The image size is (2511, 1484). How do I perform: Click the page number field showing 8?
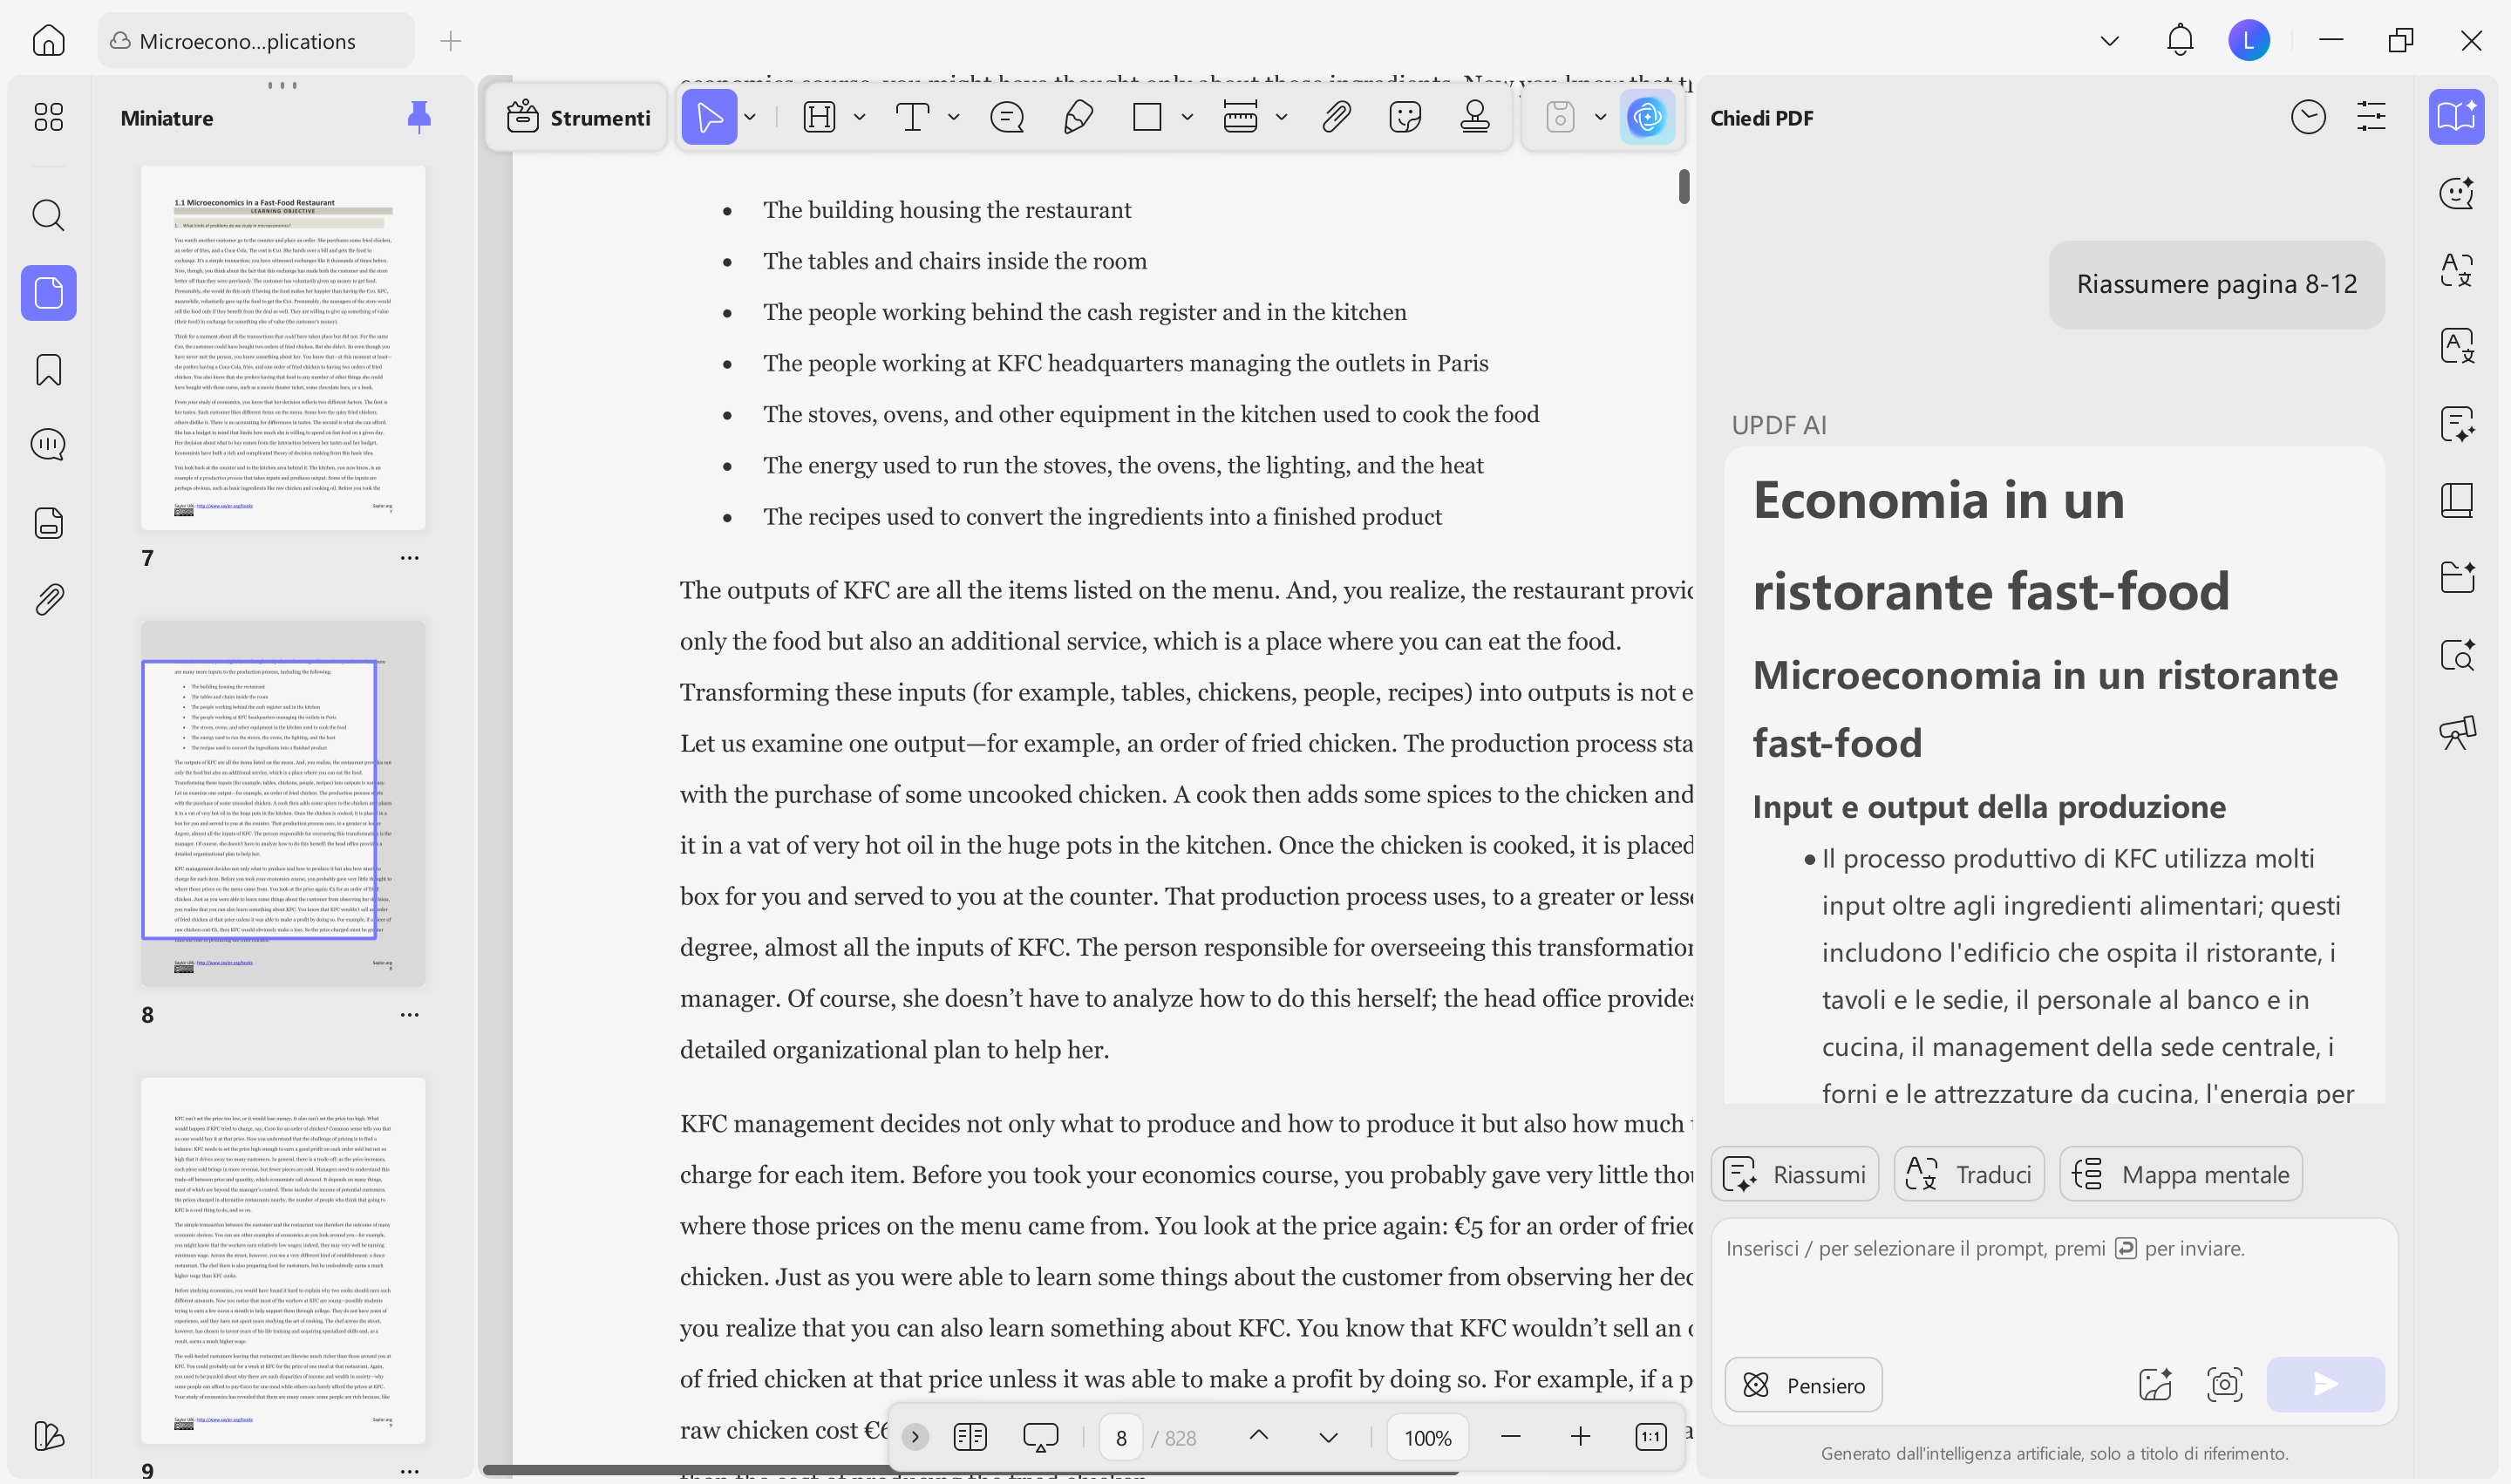(1121, 1438)
